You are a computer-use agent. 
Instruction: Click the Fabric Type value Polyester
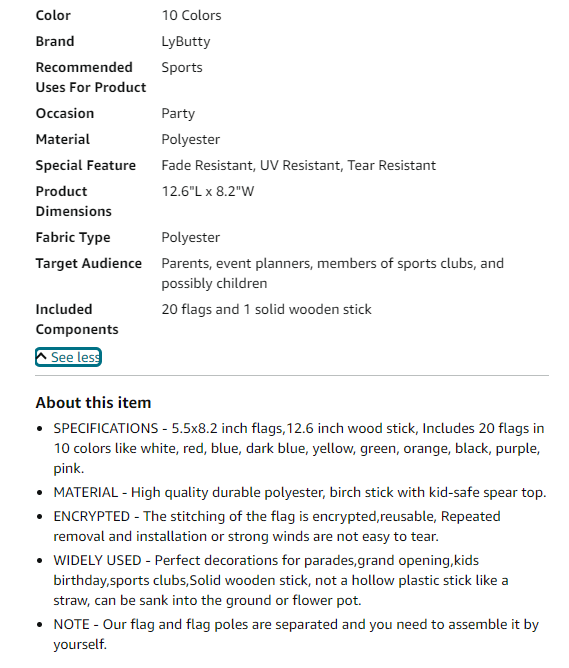(190, 238)
